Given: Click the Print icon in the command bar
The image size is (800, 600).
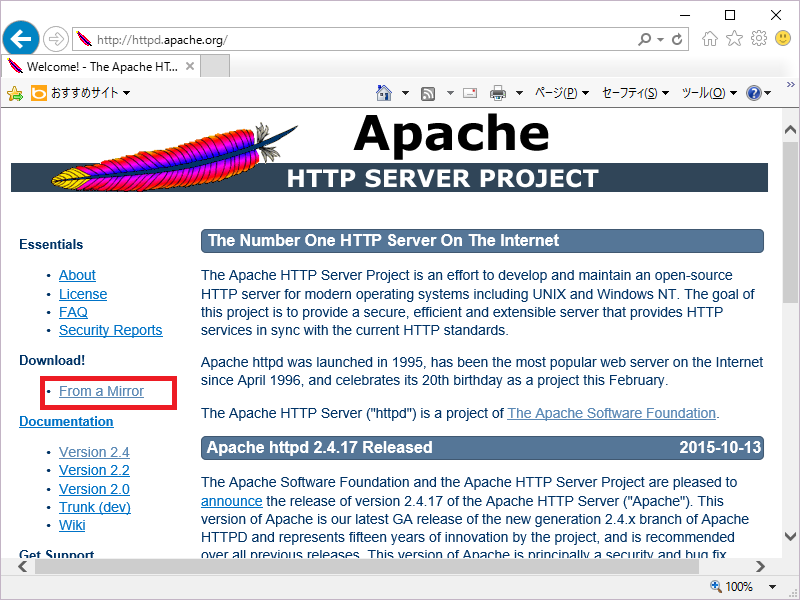Looking at the screenshot, I should click(497, 93).
